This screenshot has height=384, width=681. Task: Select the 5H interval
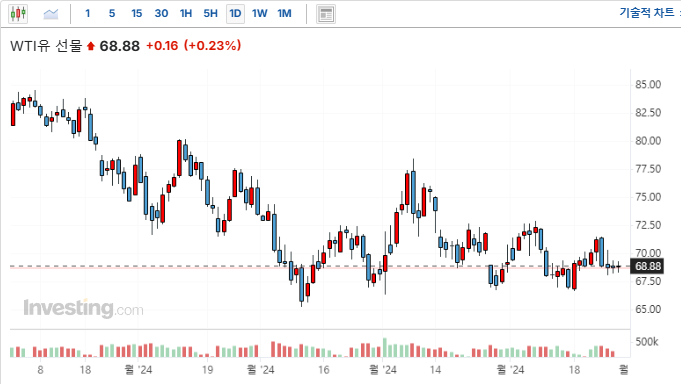[x=211, y=13]
